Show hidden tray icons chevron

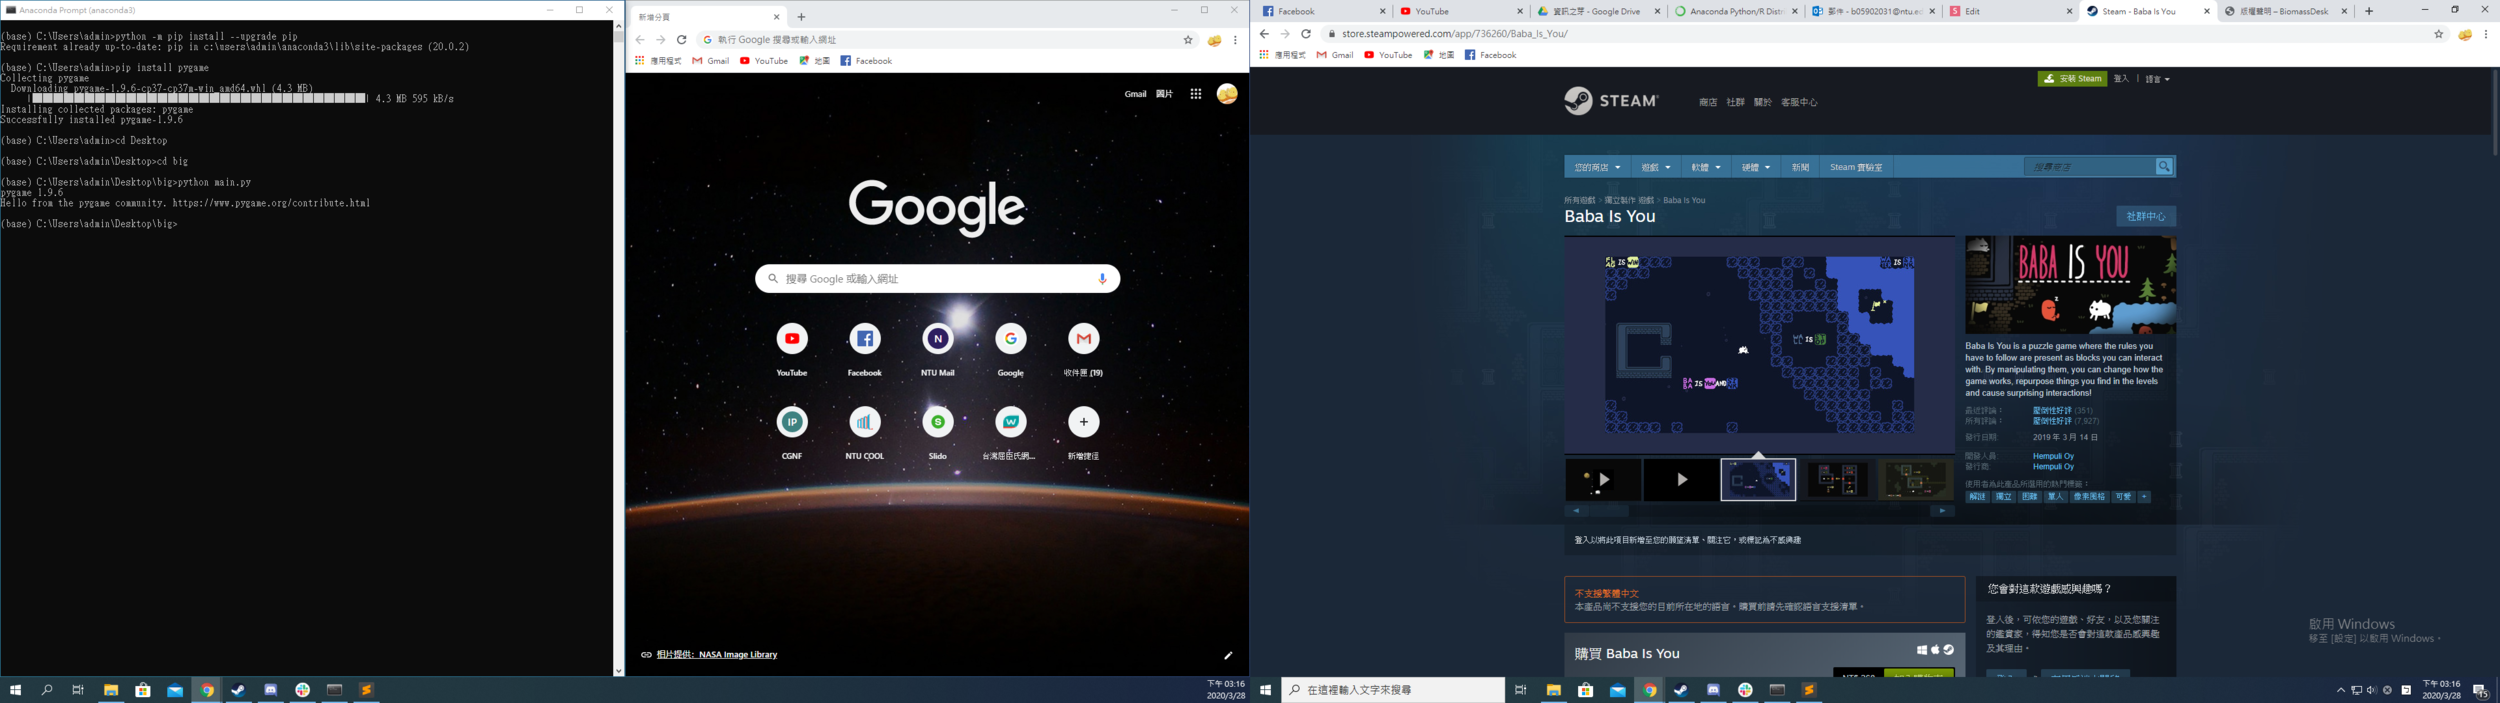pos(2340,690)
